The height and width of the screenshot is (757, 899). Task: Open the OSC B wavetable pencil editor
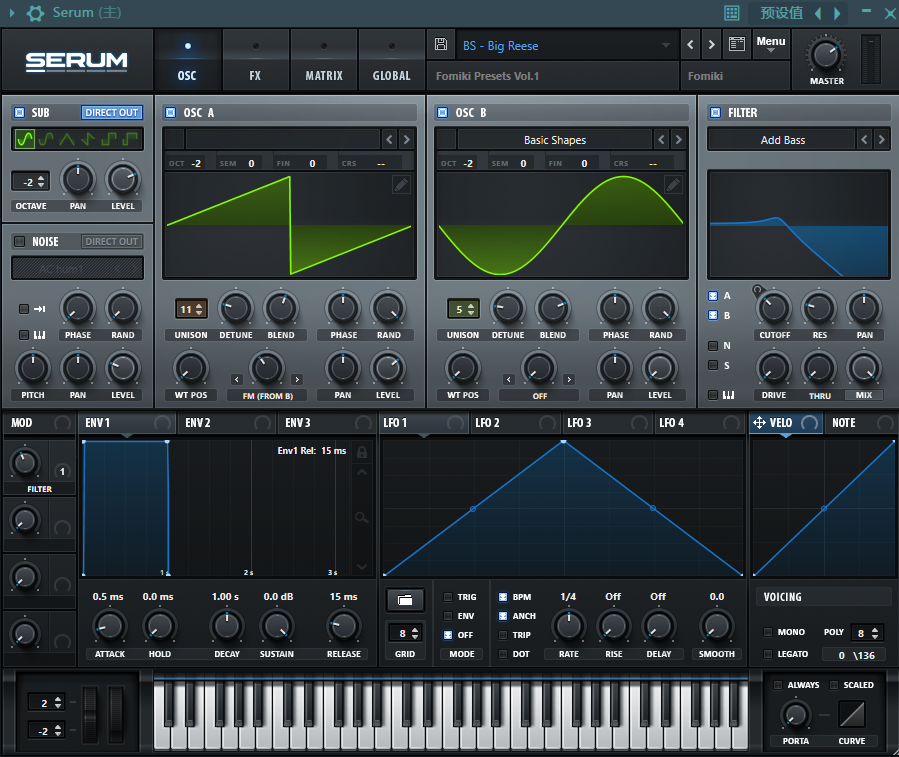click(673, 185)
